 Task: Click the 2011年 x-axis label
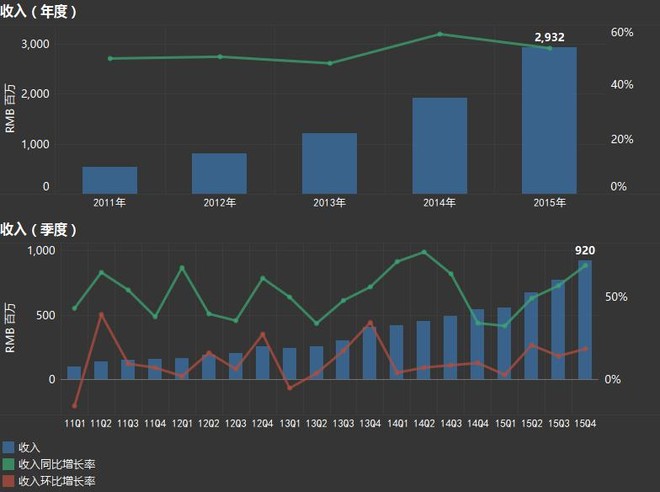[109, 203]
